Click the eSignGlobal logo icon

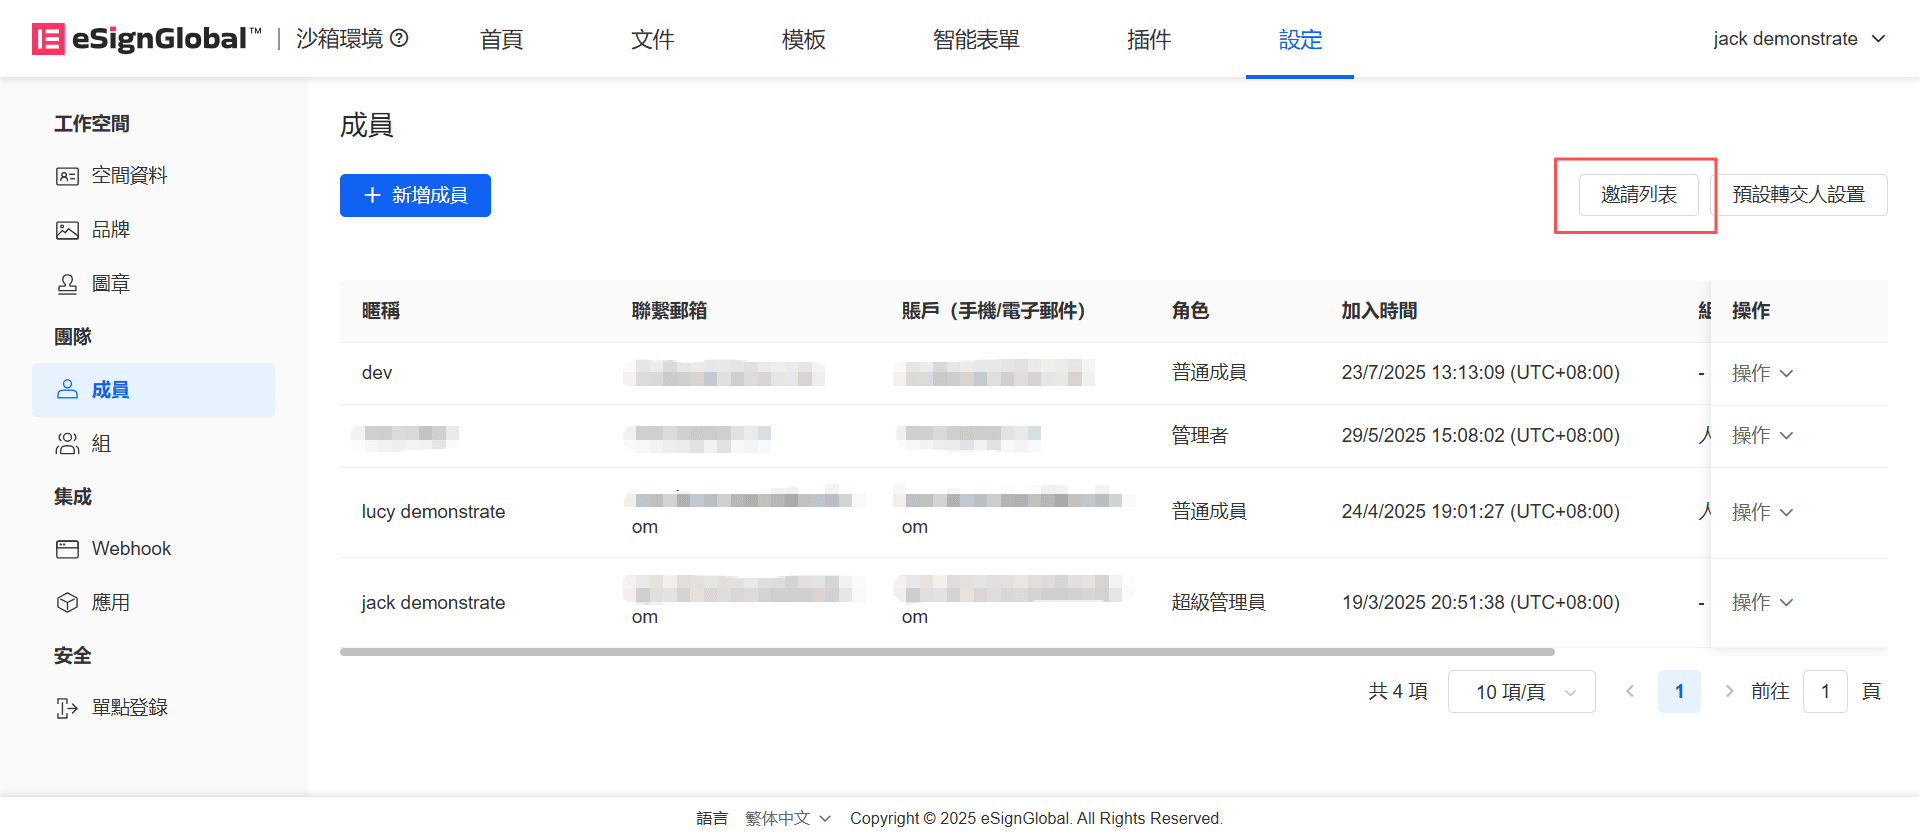[x=48, y=39]
